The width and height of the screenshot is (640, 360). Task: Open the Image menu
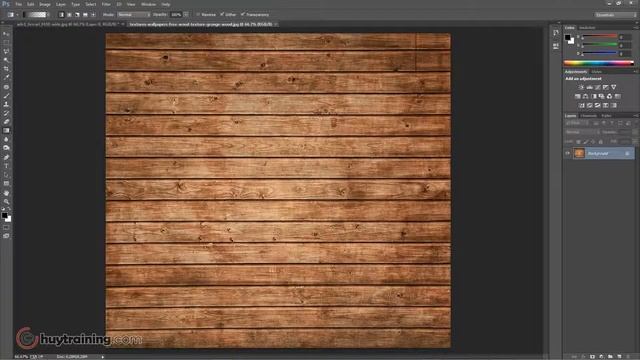(x=45, y=4)
